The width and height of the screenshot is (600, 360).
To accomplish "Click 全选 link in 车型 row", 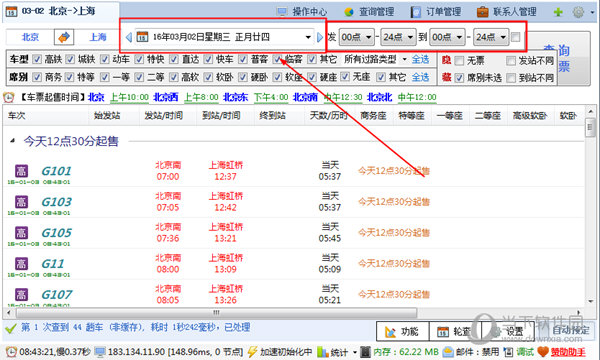I will 420,59.
